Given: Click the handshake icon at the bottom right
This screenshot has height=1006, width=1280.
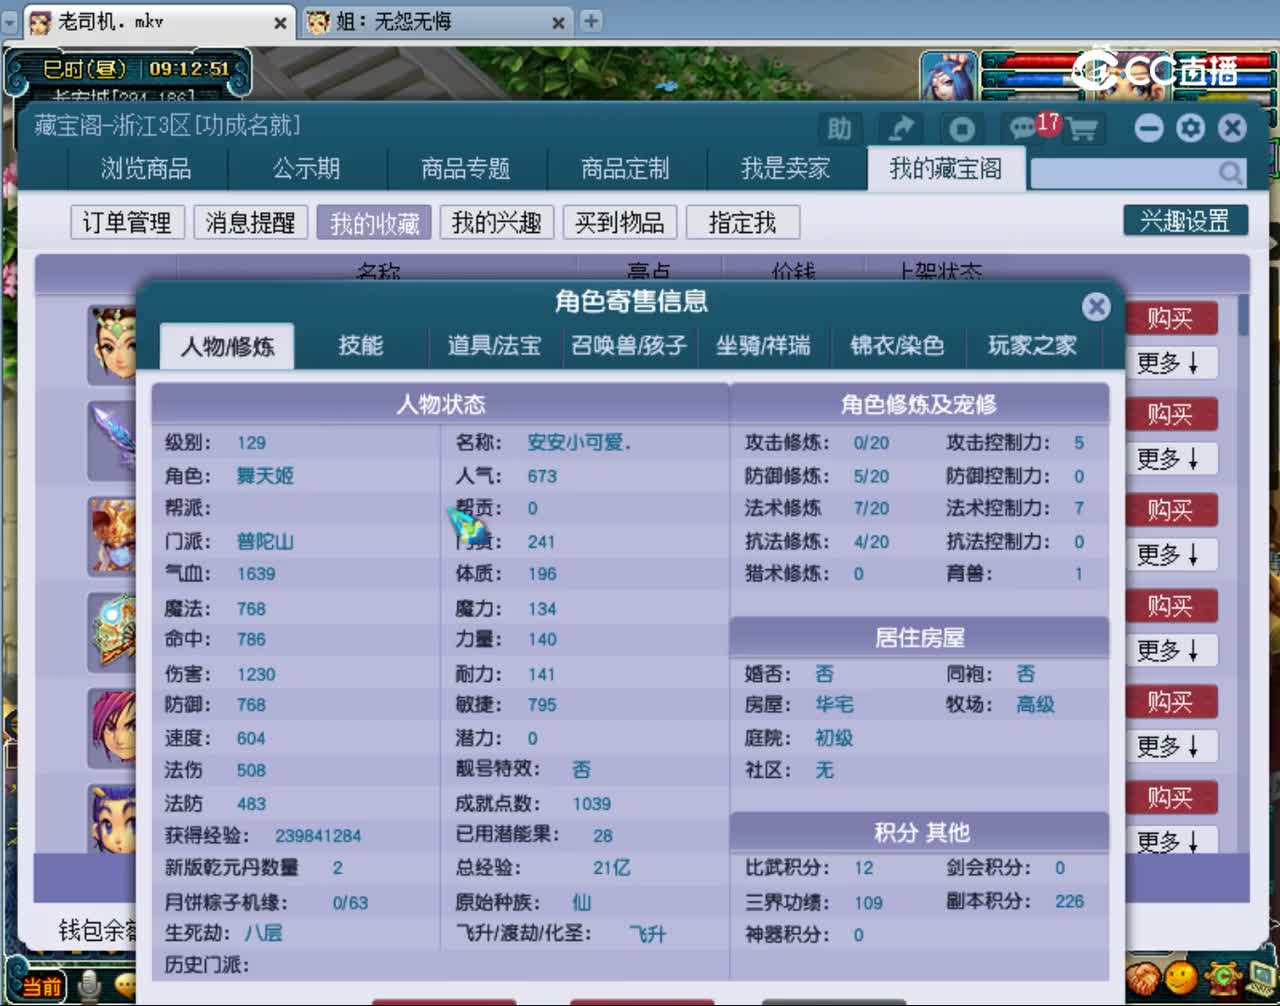Looking at the screenshot, I should point(1142,978).
